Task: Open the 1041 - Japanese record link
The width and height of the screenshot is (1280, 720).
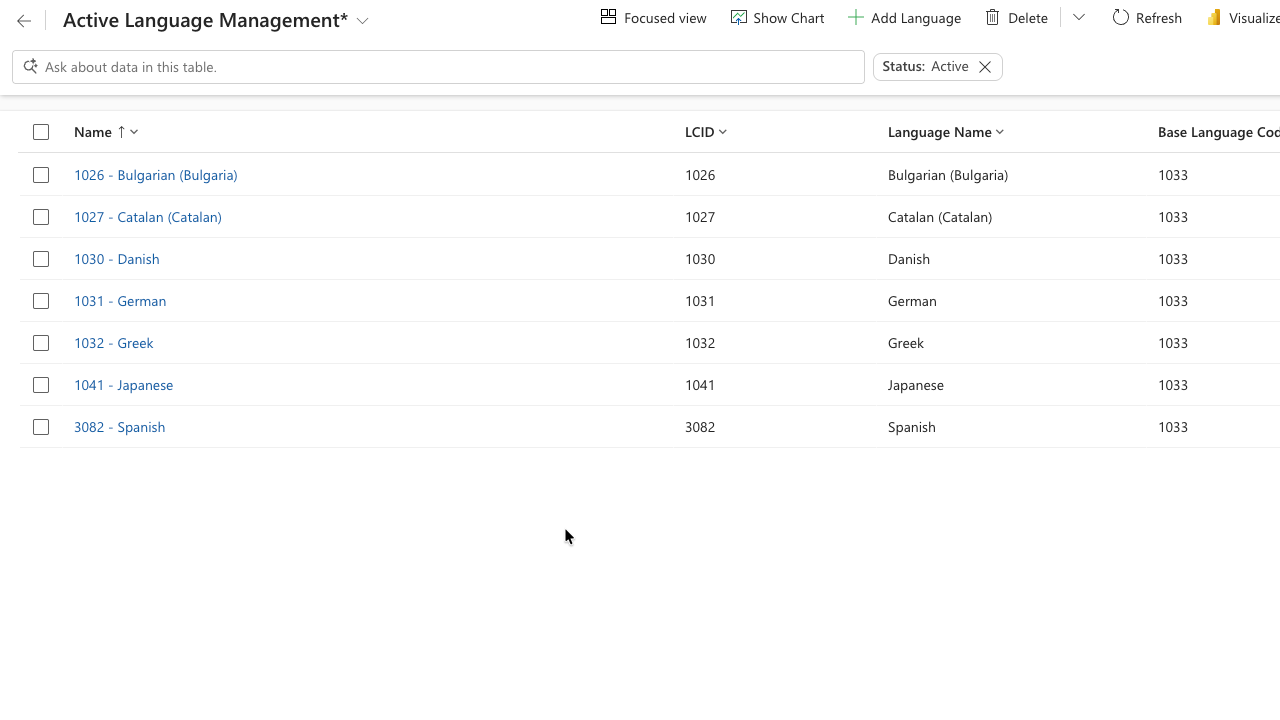Action: pos(123,385)
